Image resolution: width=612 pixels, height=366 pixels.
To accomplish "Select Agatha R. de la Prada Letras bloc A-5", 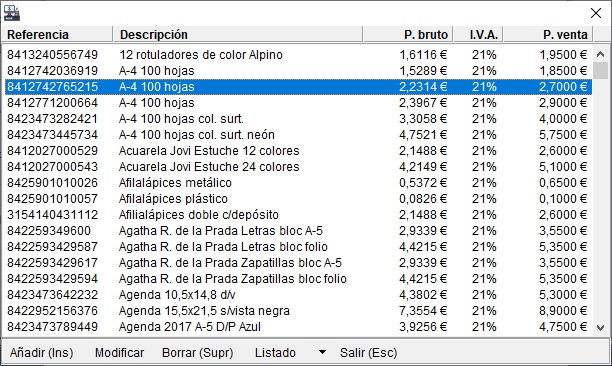I will [299, 231].
